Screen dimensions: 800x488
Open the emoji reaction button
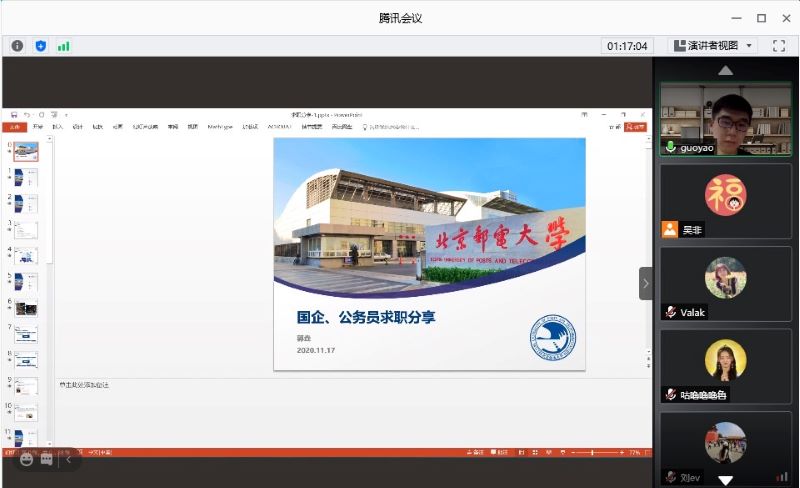coord(27,459)
